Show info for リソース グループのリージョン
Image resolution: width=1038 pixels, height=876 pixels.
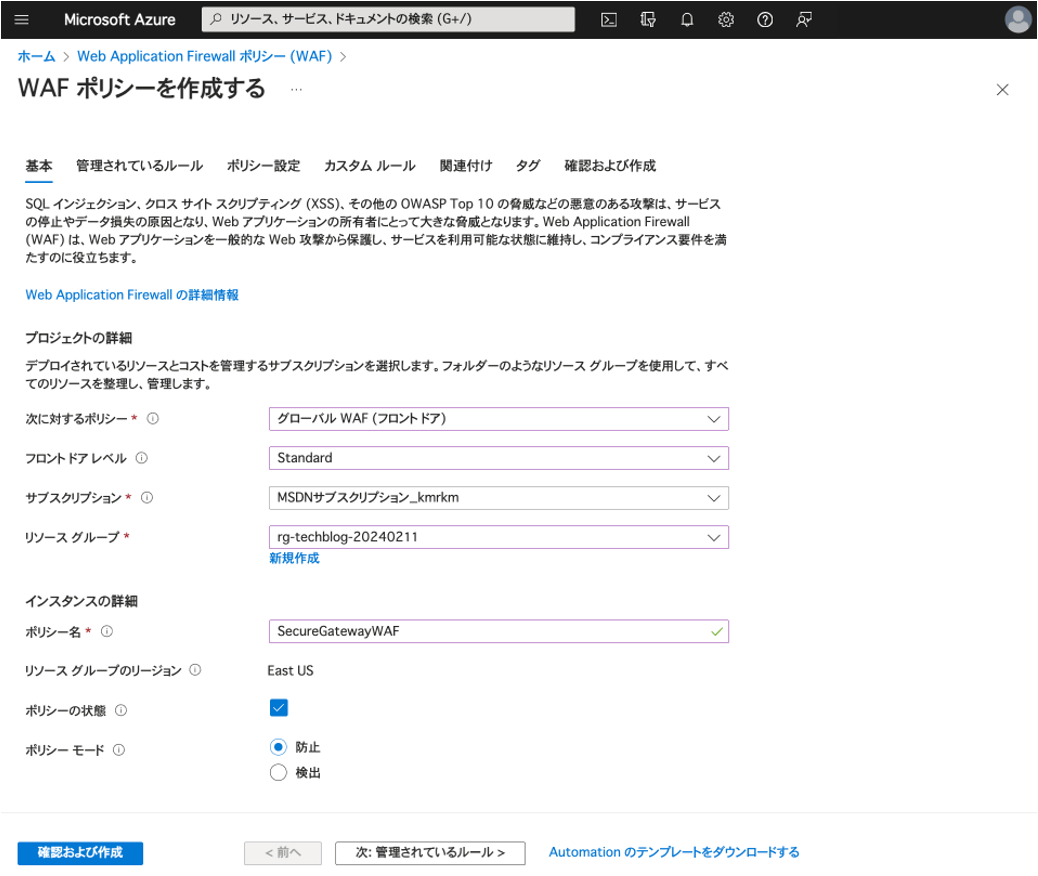point(195,670)
